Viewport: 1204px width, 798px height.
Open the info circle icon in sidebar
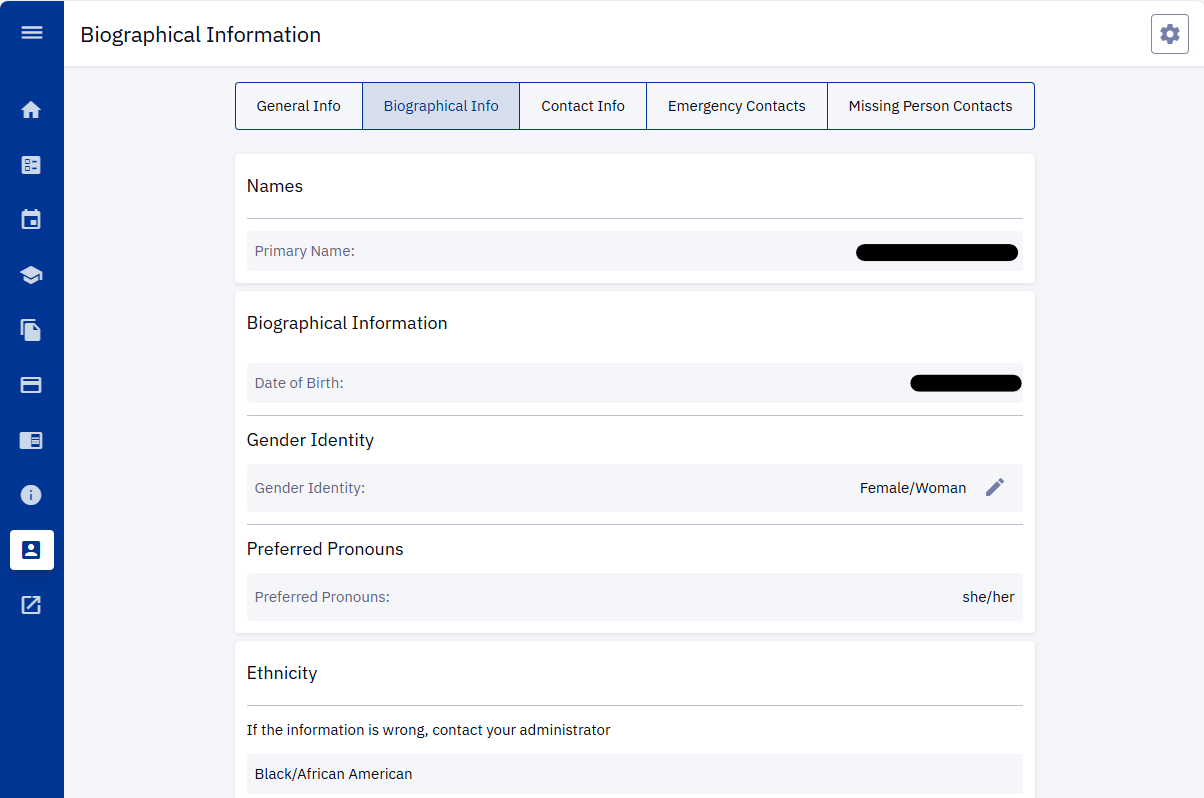(x=31, y=495)
